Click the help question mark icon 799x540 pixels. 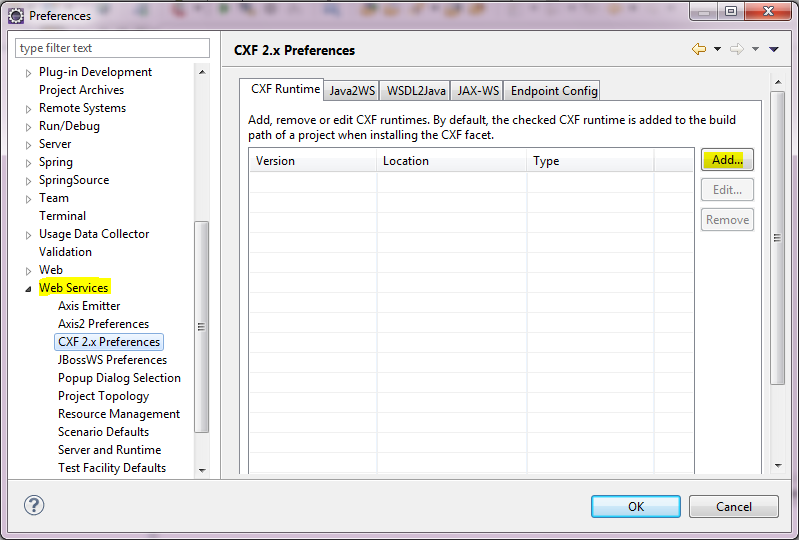(x=34, y=505)
